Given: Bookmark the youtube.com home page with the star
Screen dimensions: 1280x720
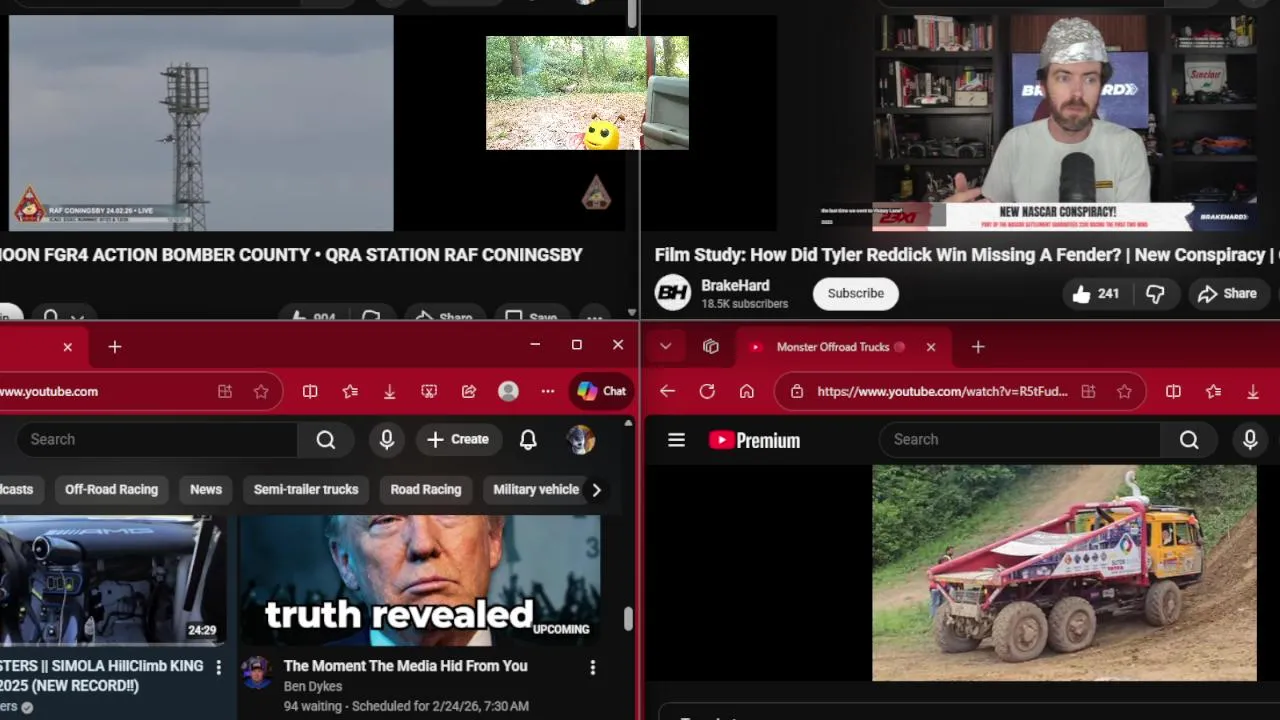Looking at the screenshot, I should click(x=261, y=392).
